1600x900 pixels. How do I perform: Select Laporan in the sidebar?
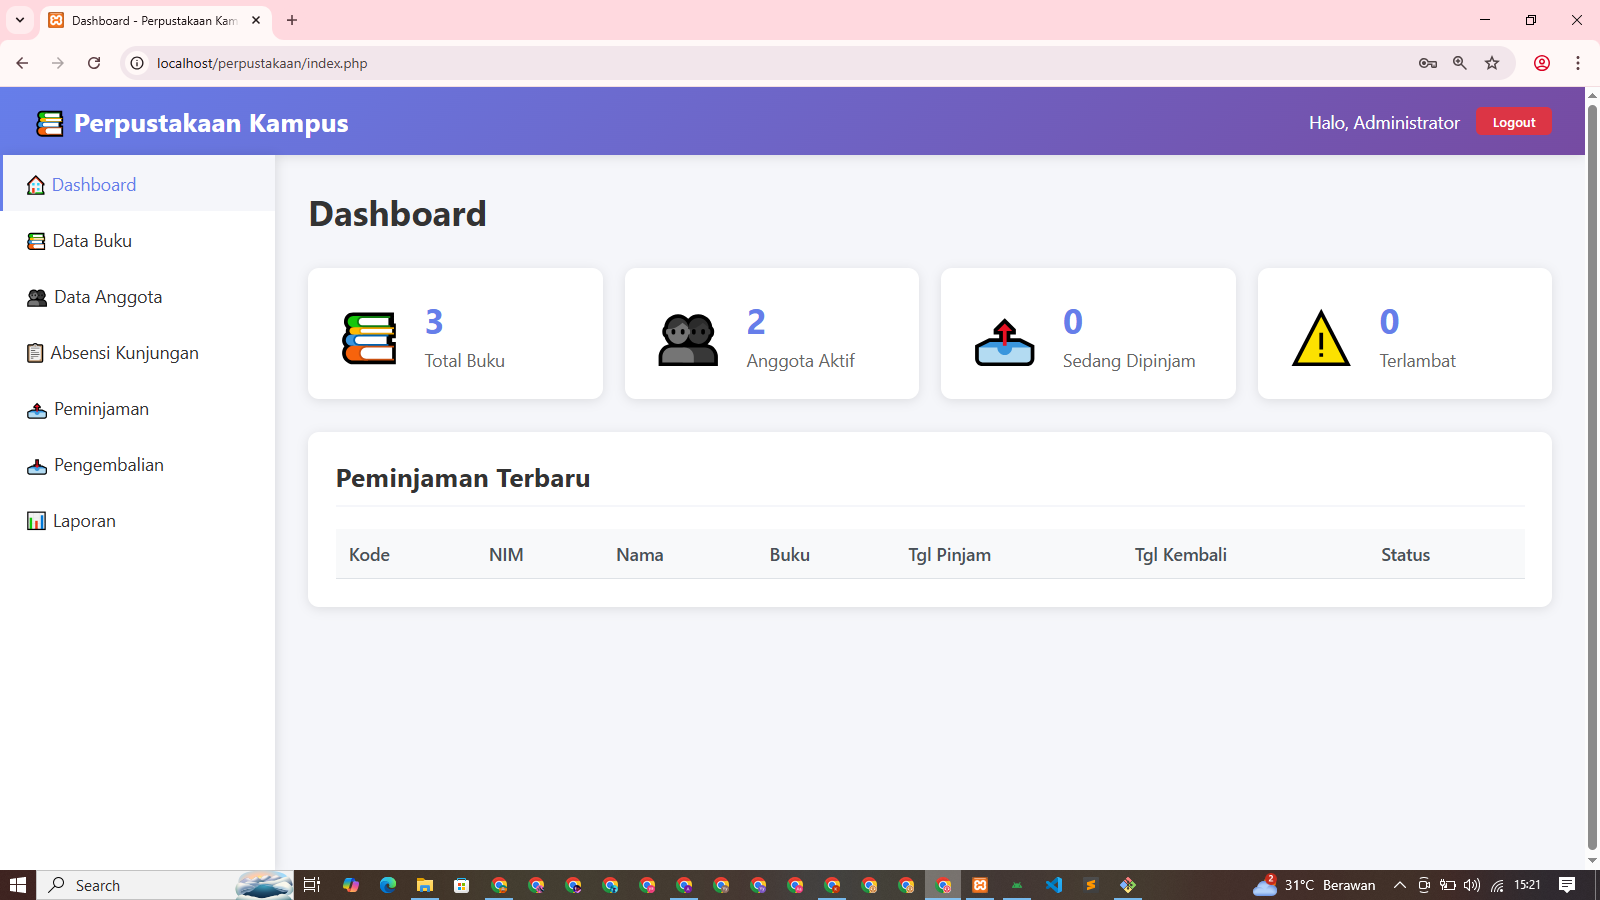[84, 520]
